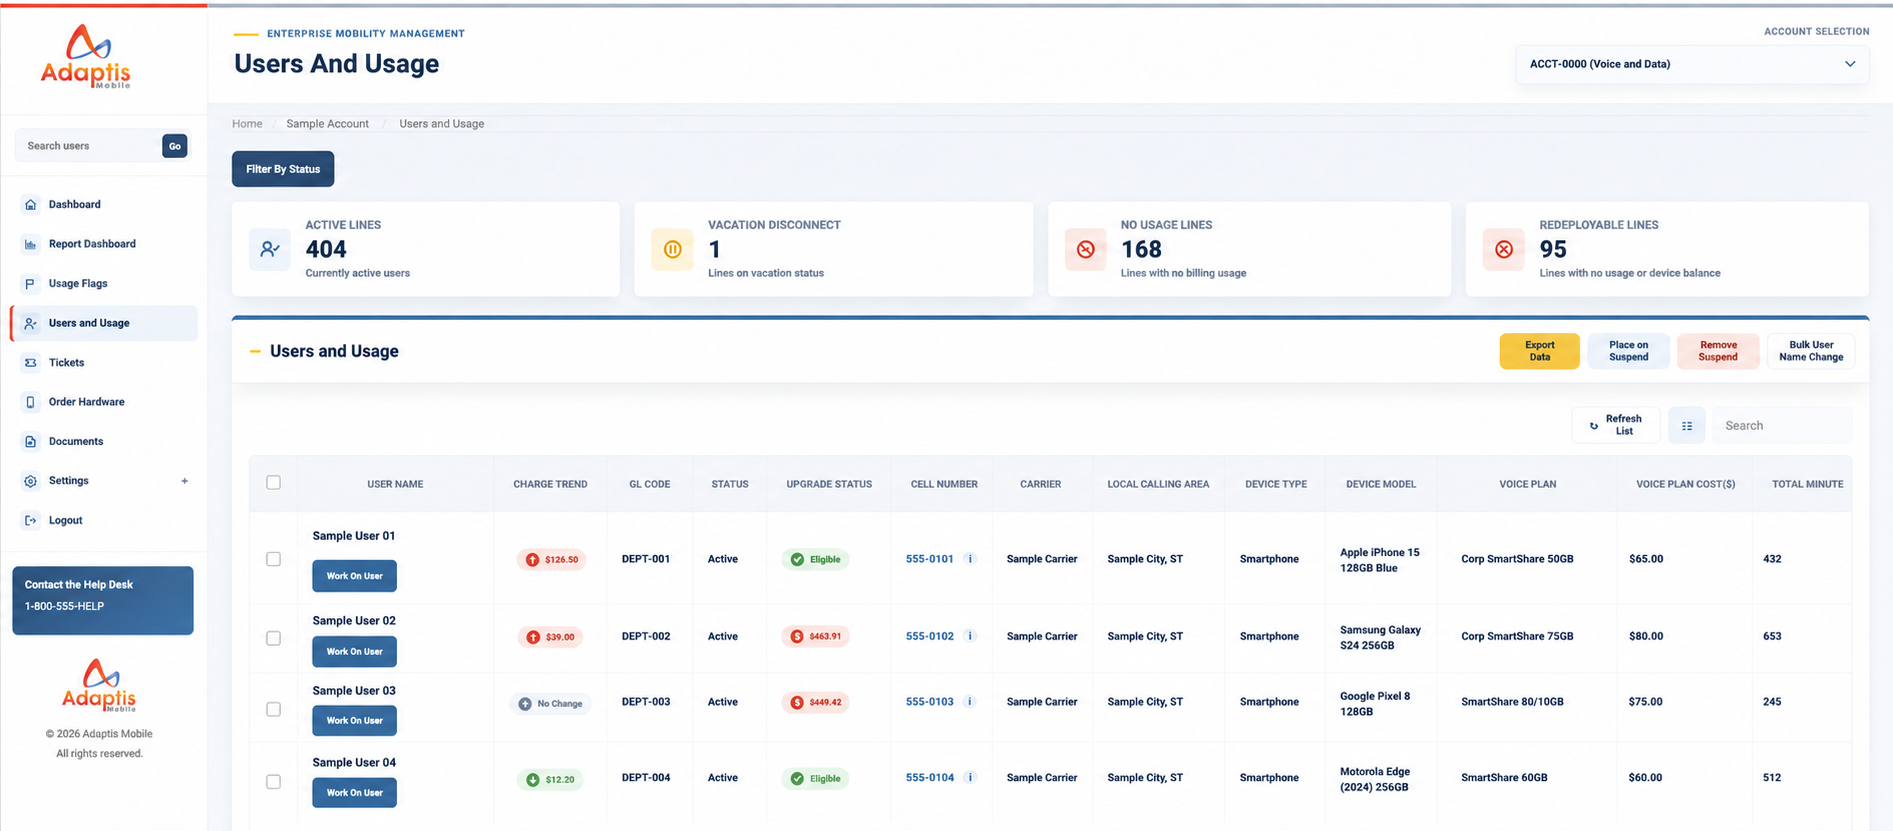This screenshot has width=1893, height=831.
Task: Click Contact the Help Desk card
Action: (103, 601)
